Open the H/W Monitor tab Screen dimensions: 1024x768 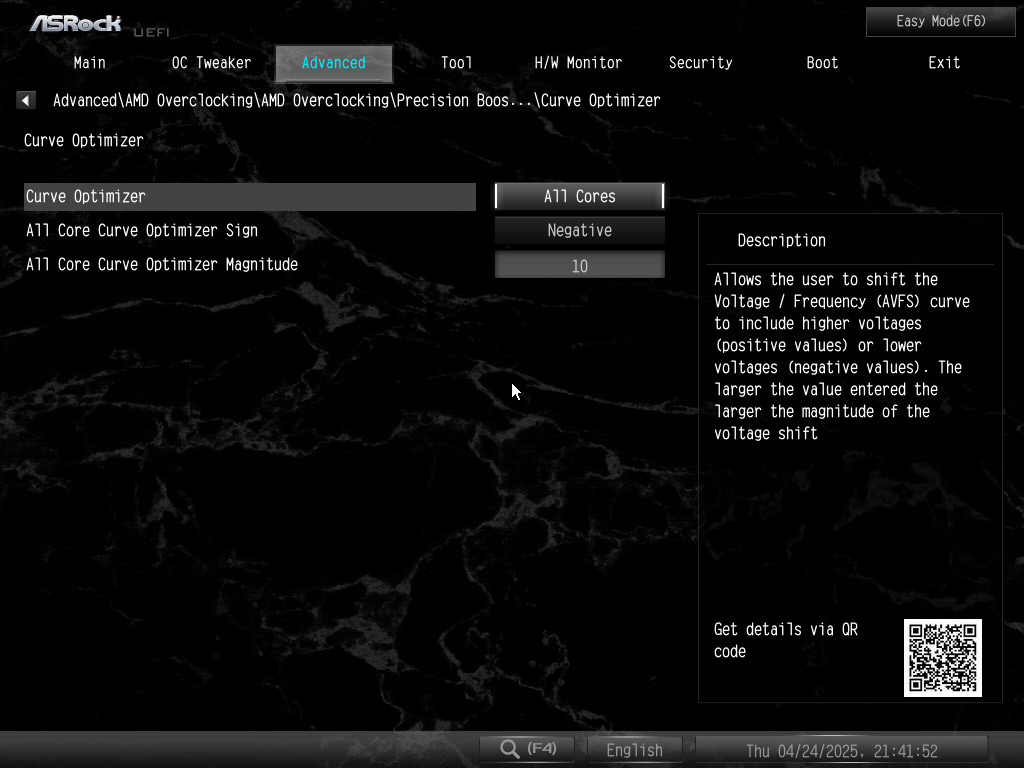click(x=578, y=62)
